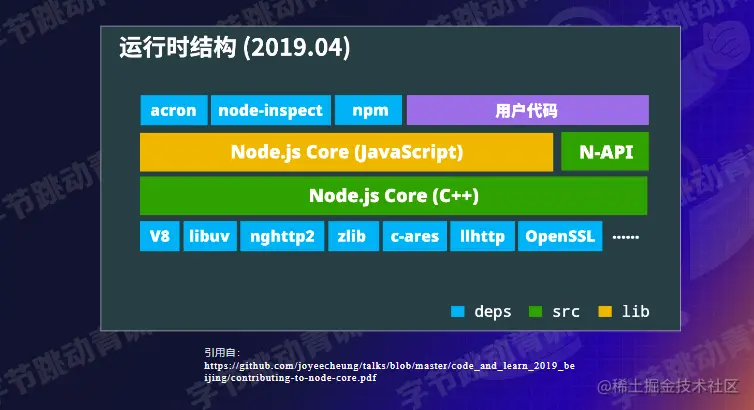
Task: Click the npm block
Action: pos(368,110)
